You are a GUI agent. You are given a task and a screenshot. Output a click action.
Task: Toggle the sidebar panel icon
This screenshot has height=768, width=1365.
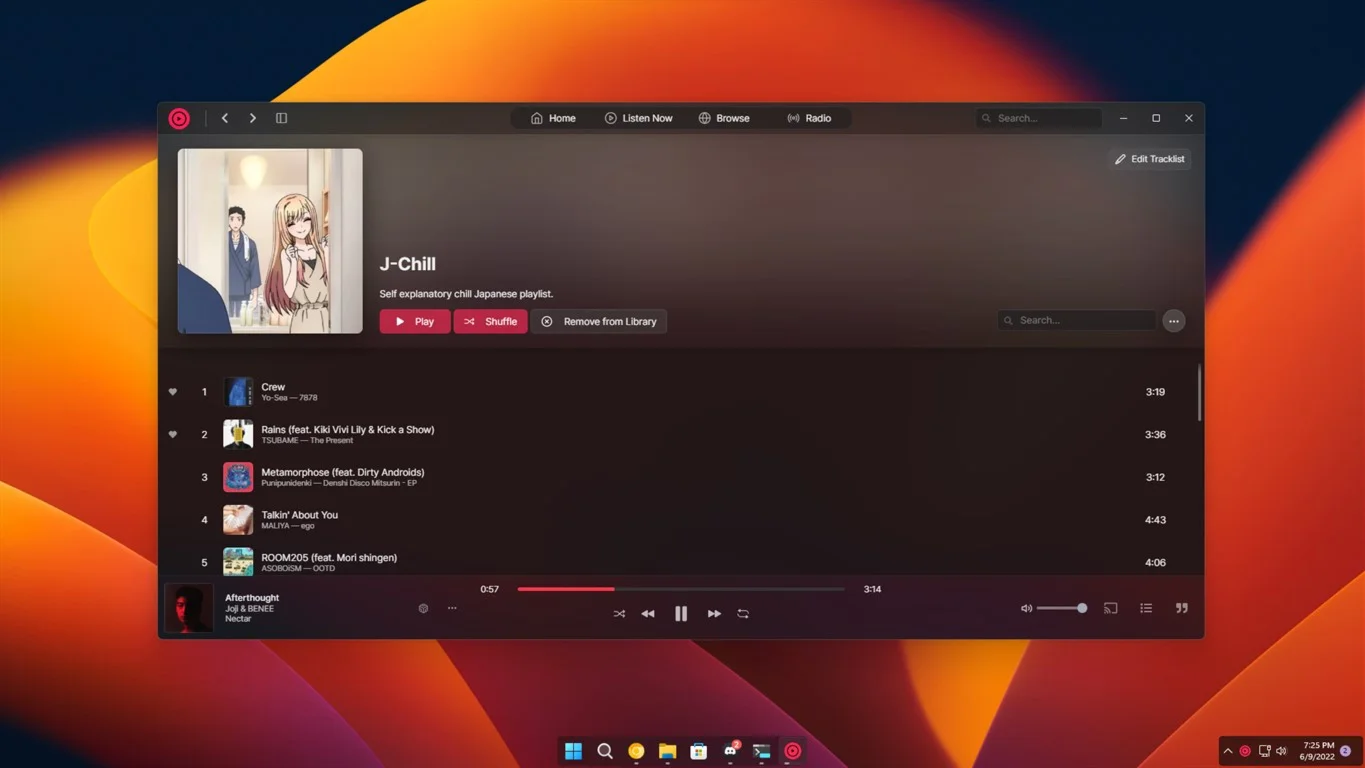tap(282, 118)
